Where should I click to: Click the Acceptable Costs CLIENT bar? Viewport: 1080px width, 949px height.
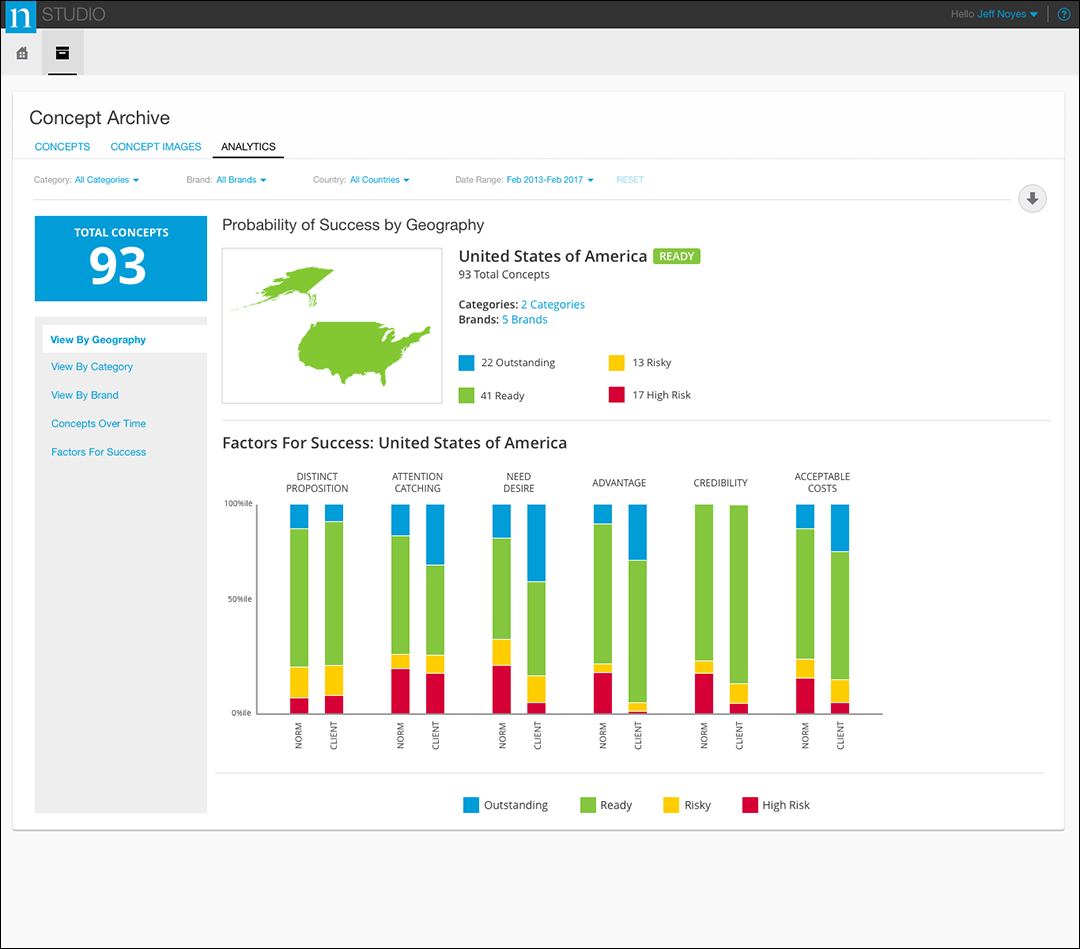click(840, 609)
